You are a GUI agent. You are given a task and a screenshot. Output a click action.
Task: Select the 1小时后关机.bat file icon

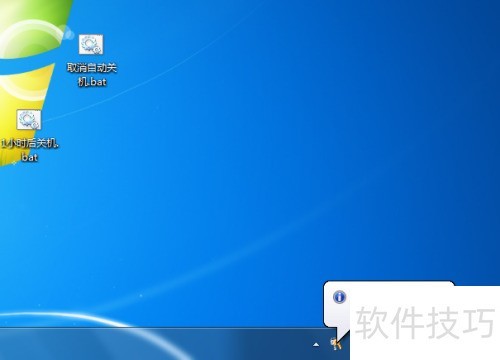click(x=29, y=120)
